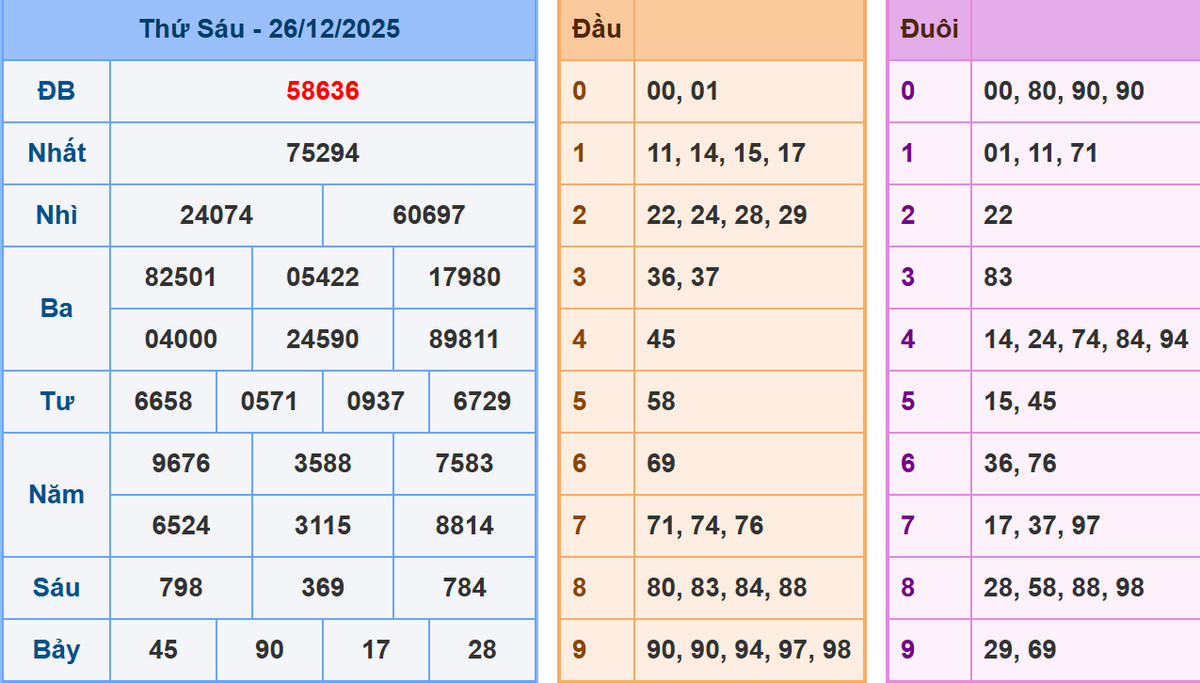1200x683 pixels.
Task: Select sixth prize number 369
Action: click(321, 587)
